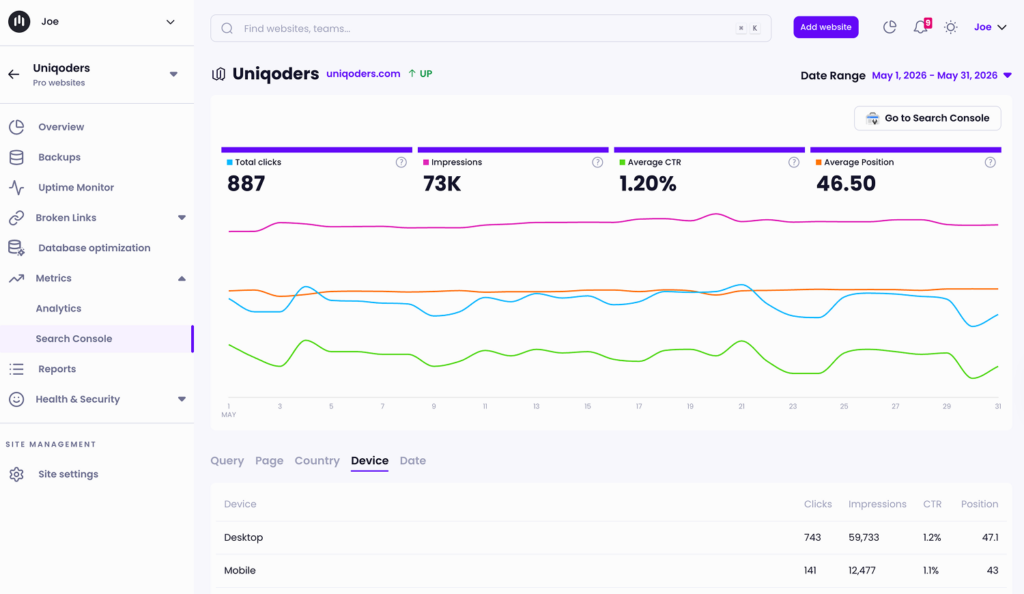Image resolution: width=1024 pixels, height=594 pixels.
Task: Click the Reports list icon
Action: pyautogui.click(x=16, y=369)
